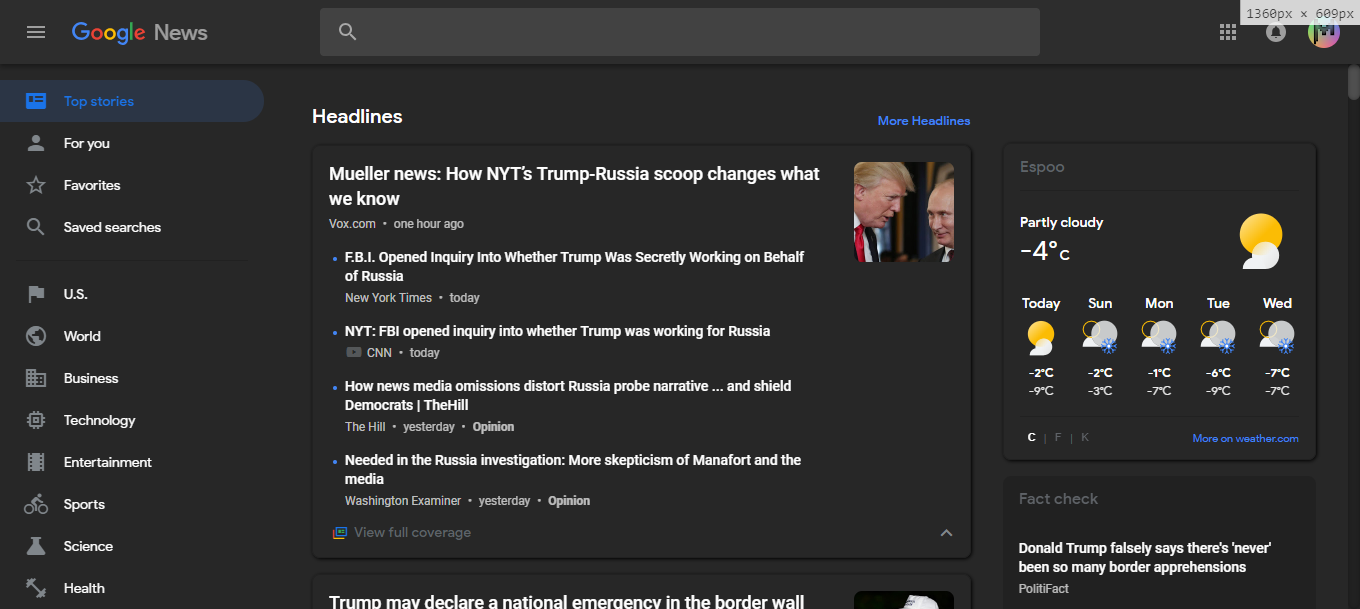
Task: Keep Celsius selected in the weather widget
Action: pos(1031,436)
